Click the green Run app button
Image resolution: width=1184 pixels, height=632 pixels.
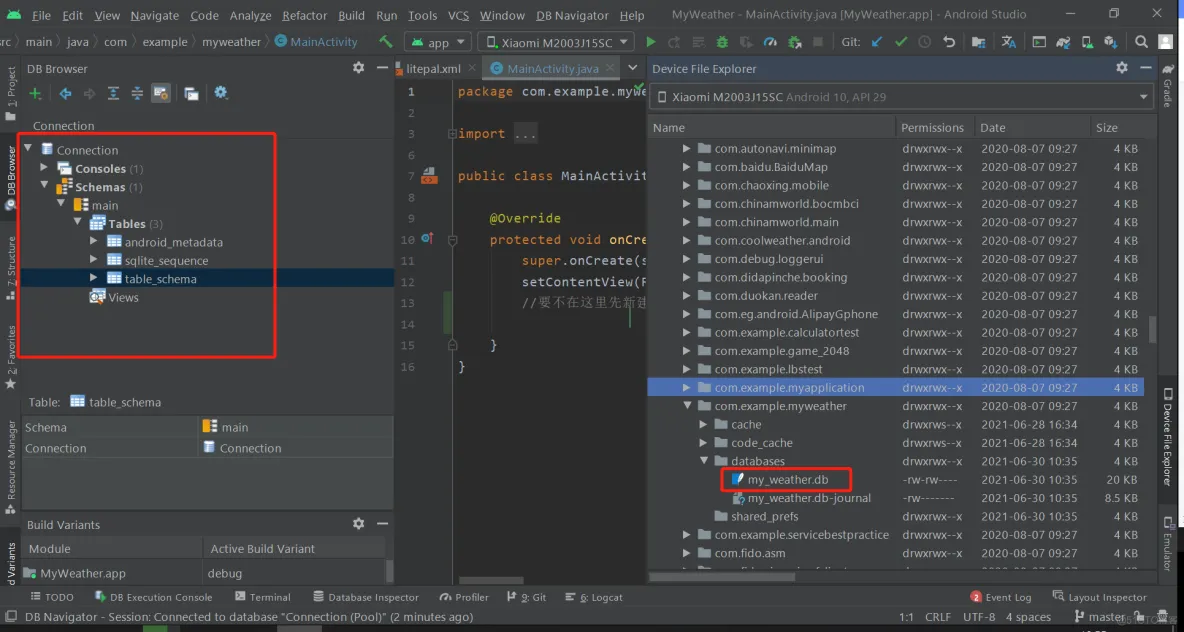pos(651,42)
